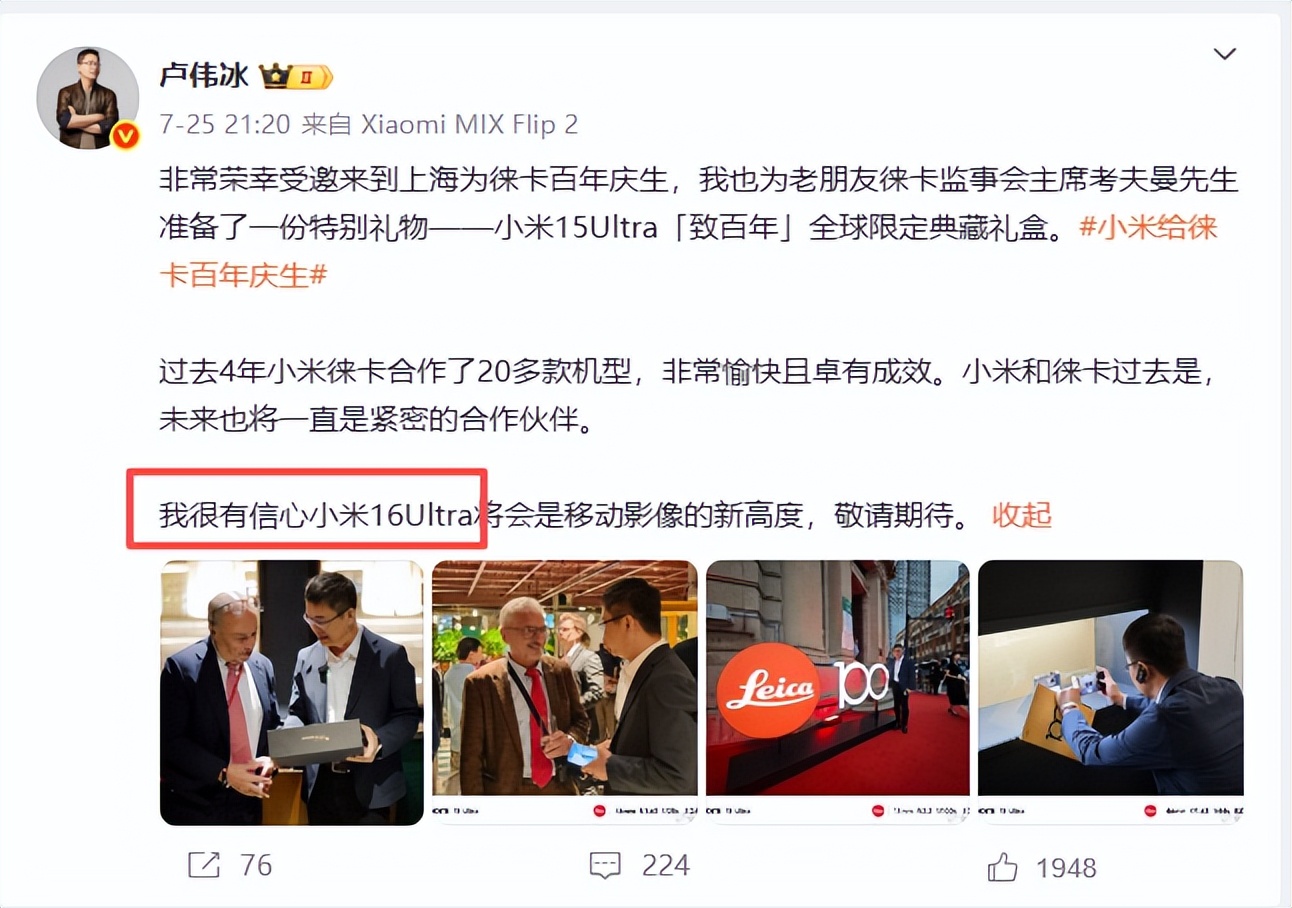The width and height of the screenshot is (1292, 908).
Task: Open the Leica 100 red carpet photo
Action: pyautogui.click(x=837, y=692)
